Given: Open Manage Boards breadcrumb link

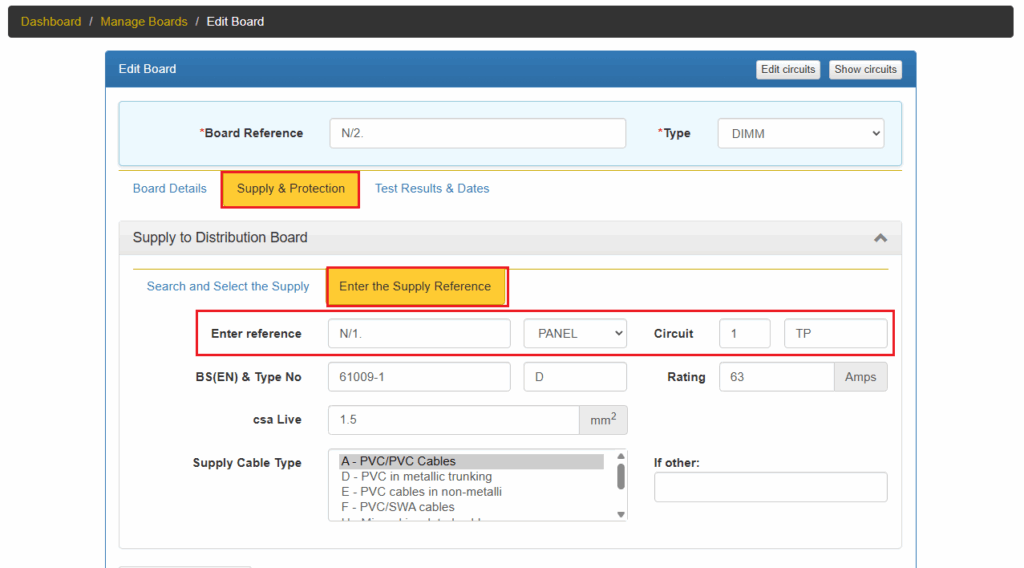Looking at the screenshot, I should [144, 21].
